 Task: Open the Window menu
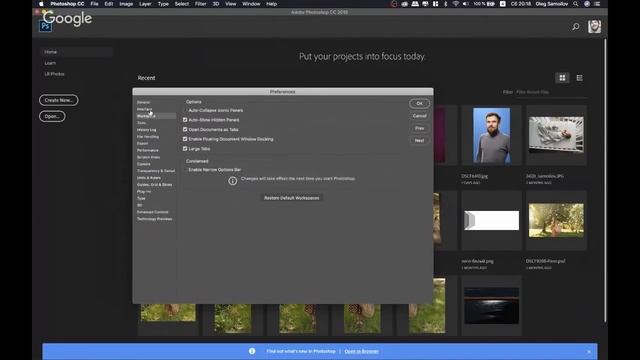251,4
